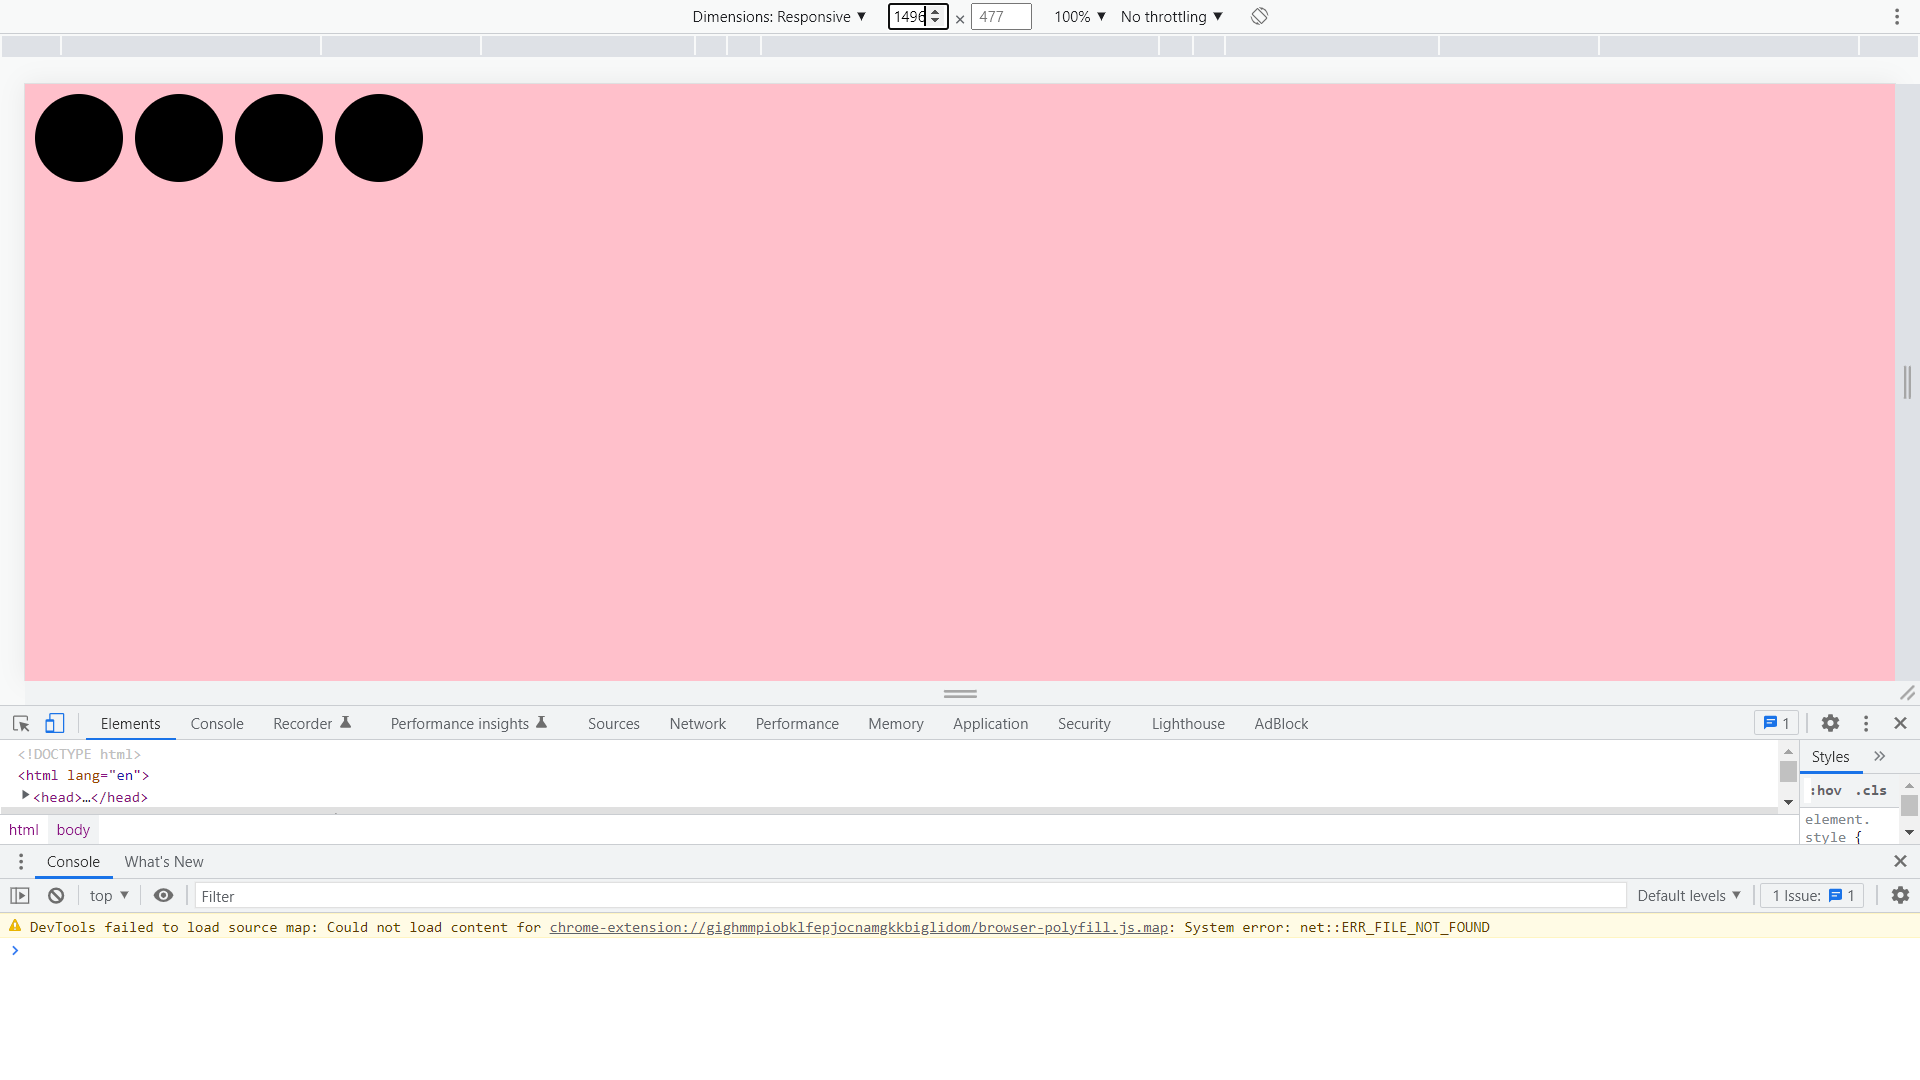
Task: Open the Performance insights tab
Action: [x=469, y=724]
